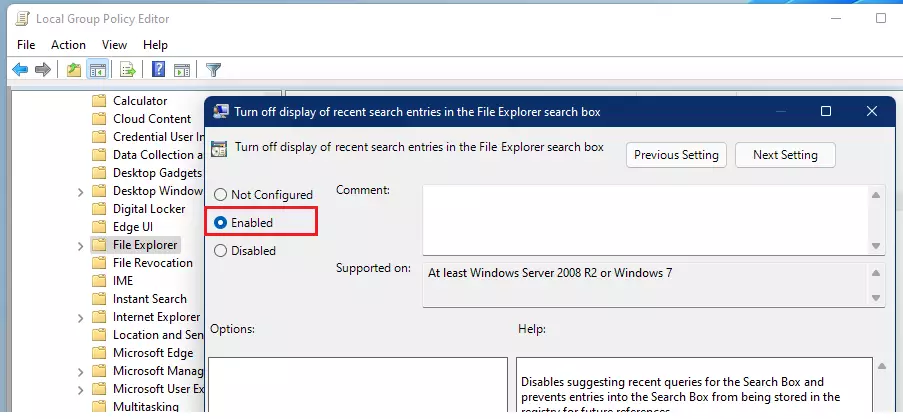Image resolution: width=903 pixels, height=419 pixels.
Task: Expand the File Explorer tree node
Action: click(81, 246)
